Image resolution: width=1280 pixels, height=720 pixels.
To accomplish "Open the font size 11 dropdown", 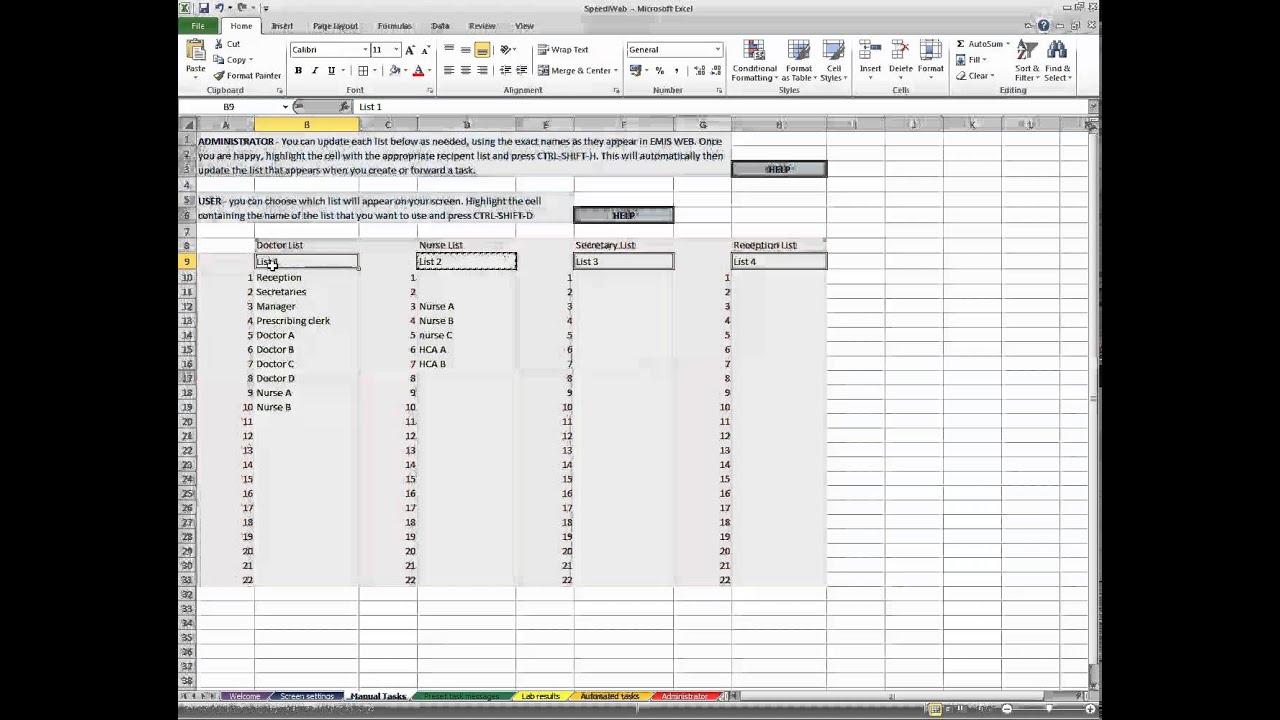I will (396, 50).
